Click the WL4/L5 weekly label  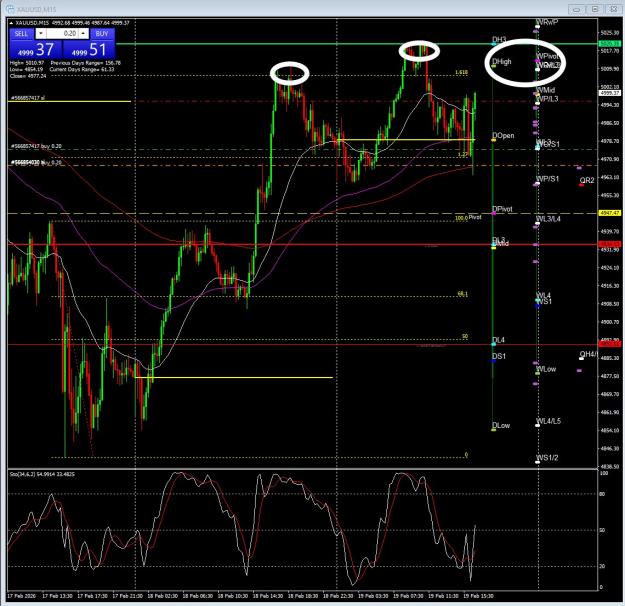coord(548,421)
